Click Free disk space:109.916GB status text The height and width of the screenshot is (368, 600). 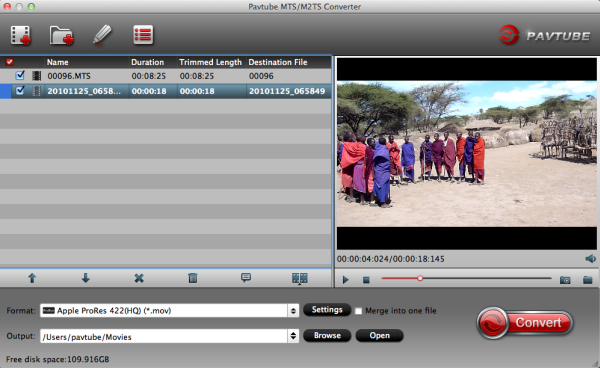point(57,359)
